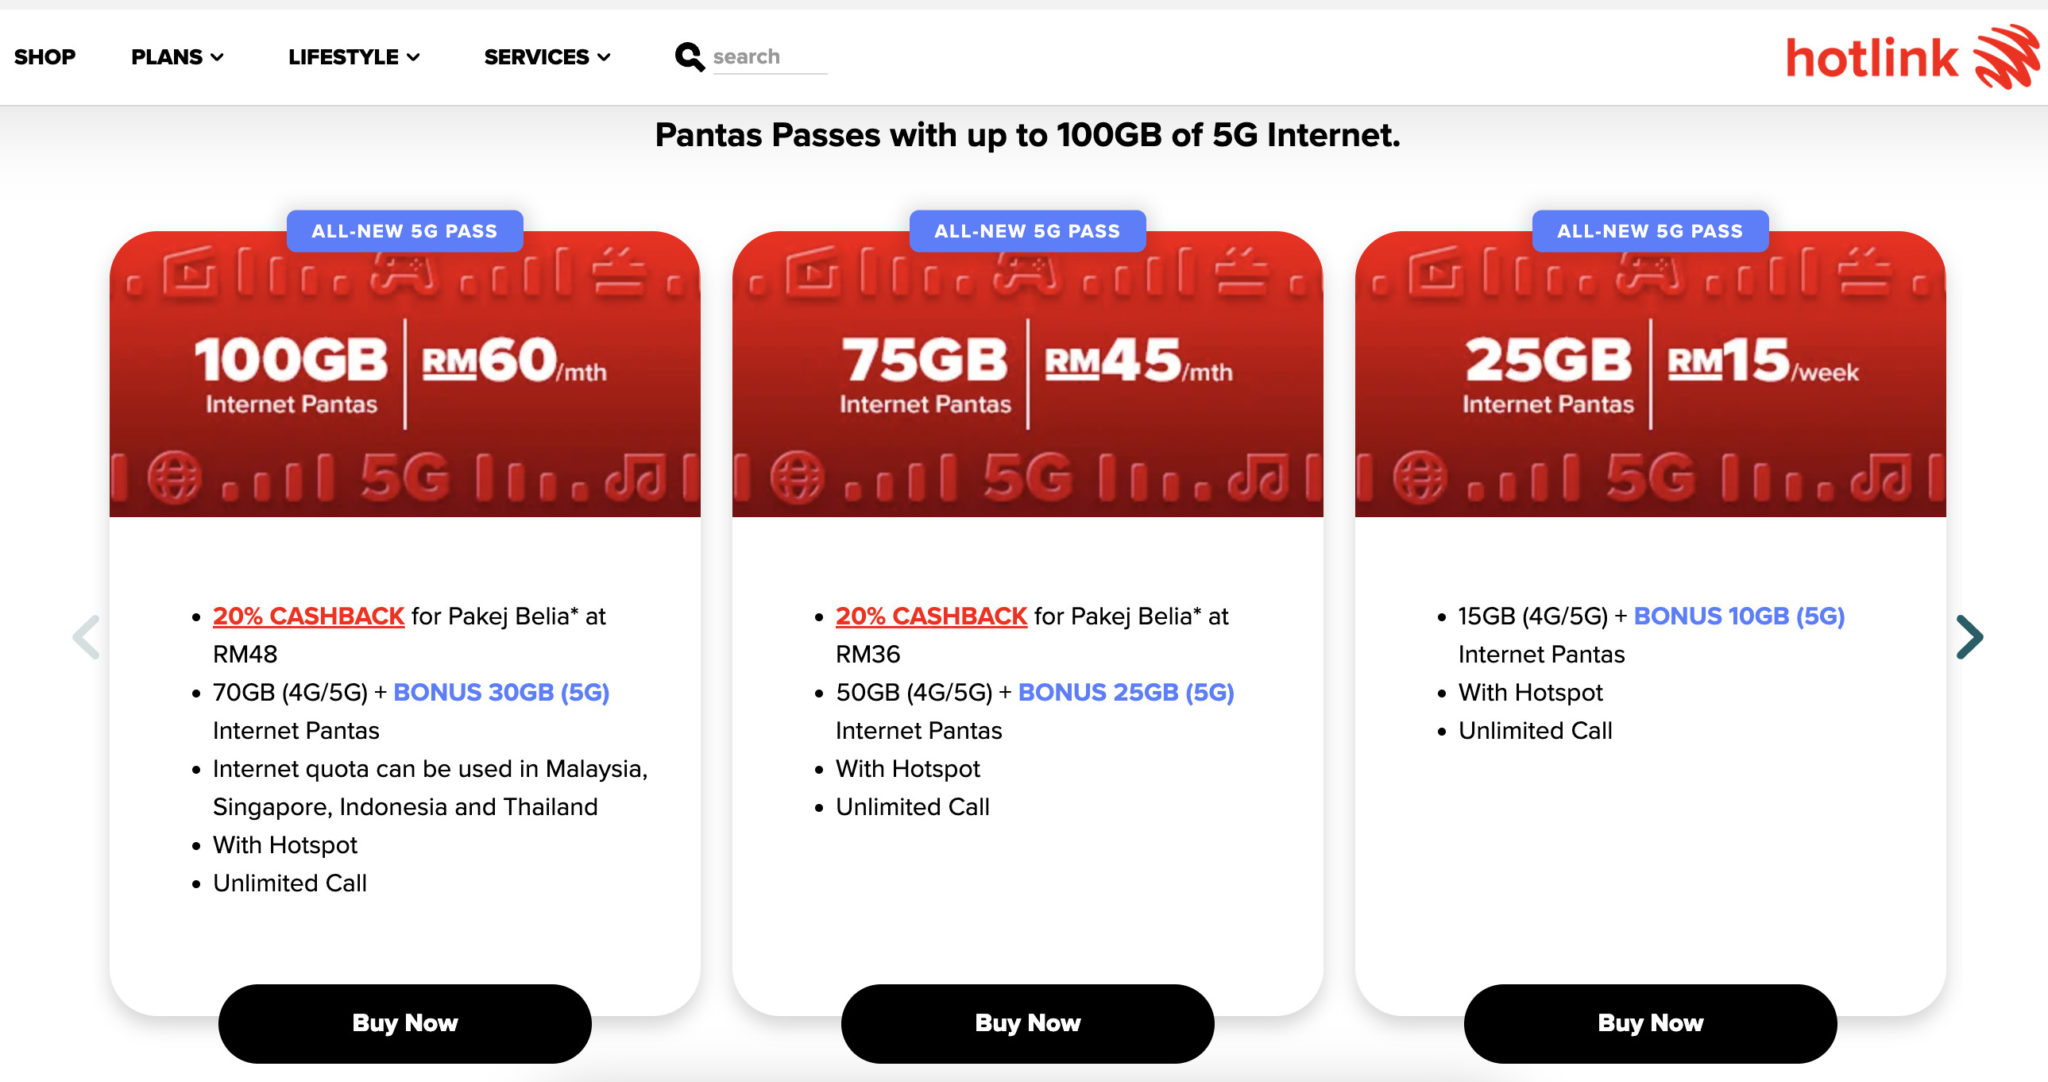
Task: Click the Hotlink logo
Action: point(1911,57)
